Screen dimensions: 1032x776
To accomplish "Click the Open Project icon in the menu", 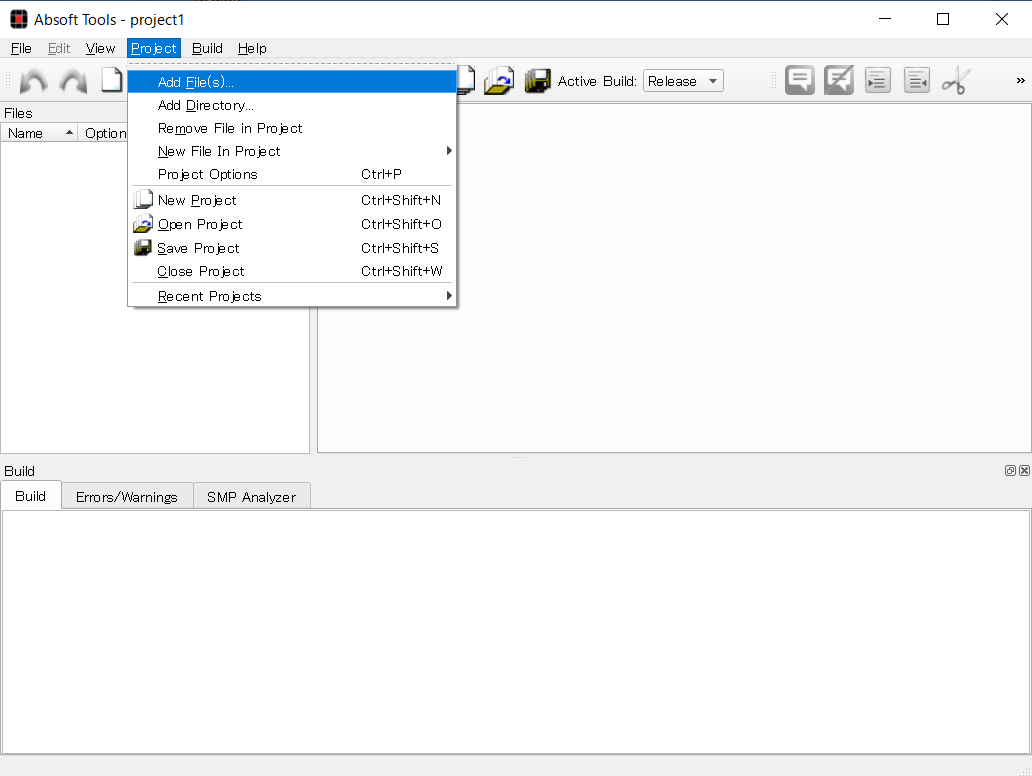I will point(143,224).
